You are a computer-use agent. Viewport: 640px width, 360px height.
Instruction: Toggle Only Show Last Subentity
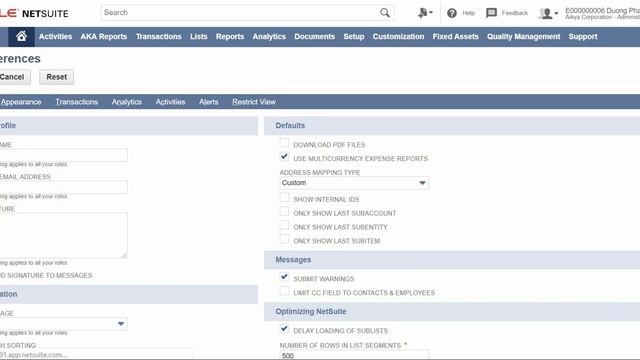pos(284,225)
